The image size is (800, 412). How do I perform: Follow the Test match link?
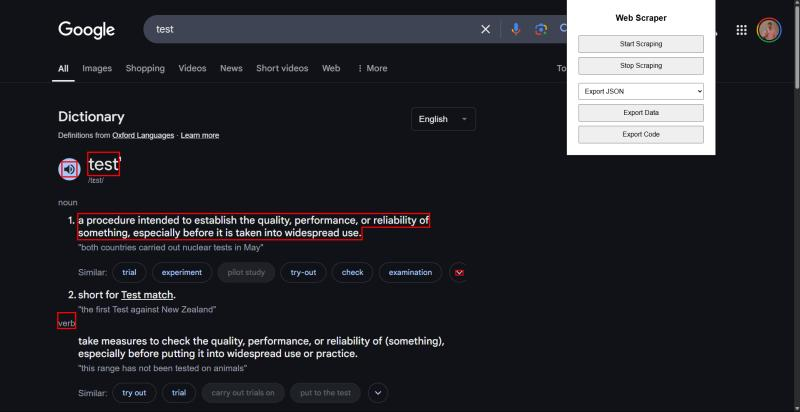click(x=147, y=295)
